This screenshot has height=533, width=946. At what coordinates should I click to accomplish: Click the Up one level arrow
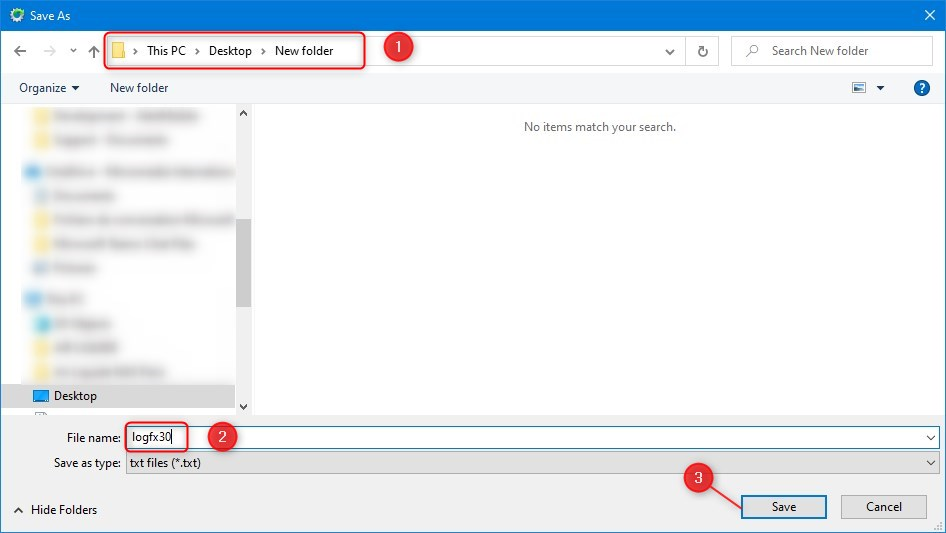(x=94, y=51)
